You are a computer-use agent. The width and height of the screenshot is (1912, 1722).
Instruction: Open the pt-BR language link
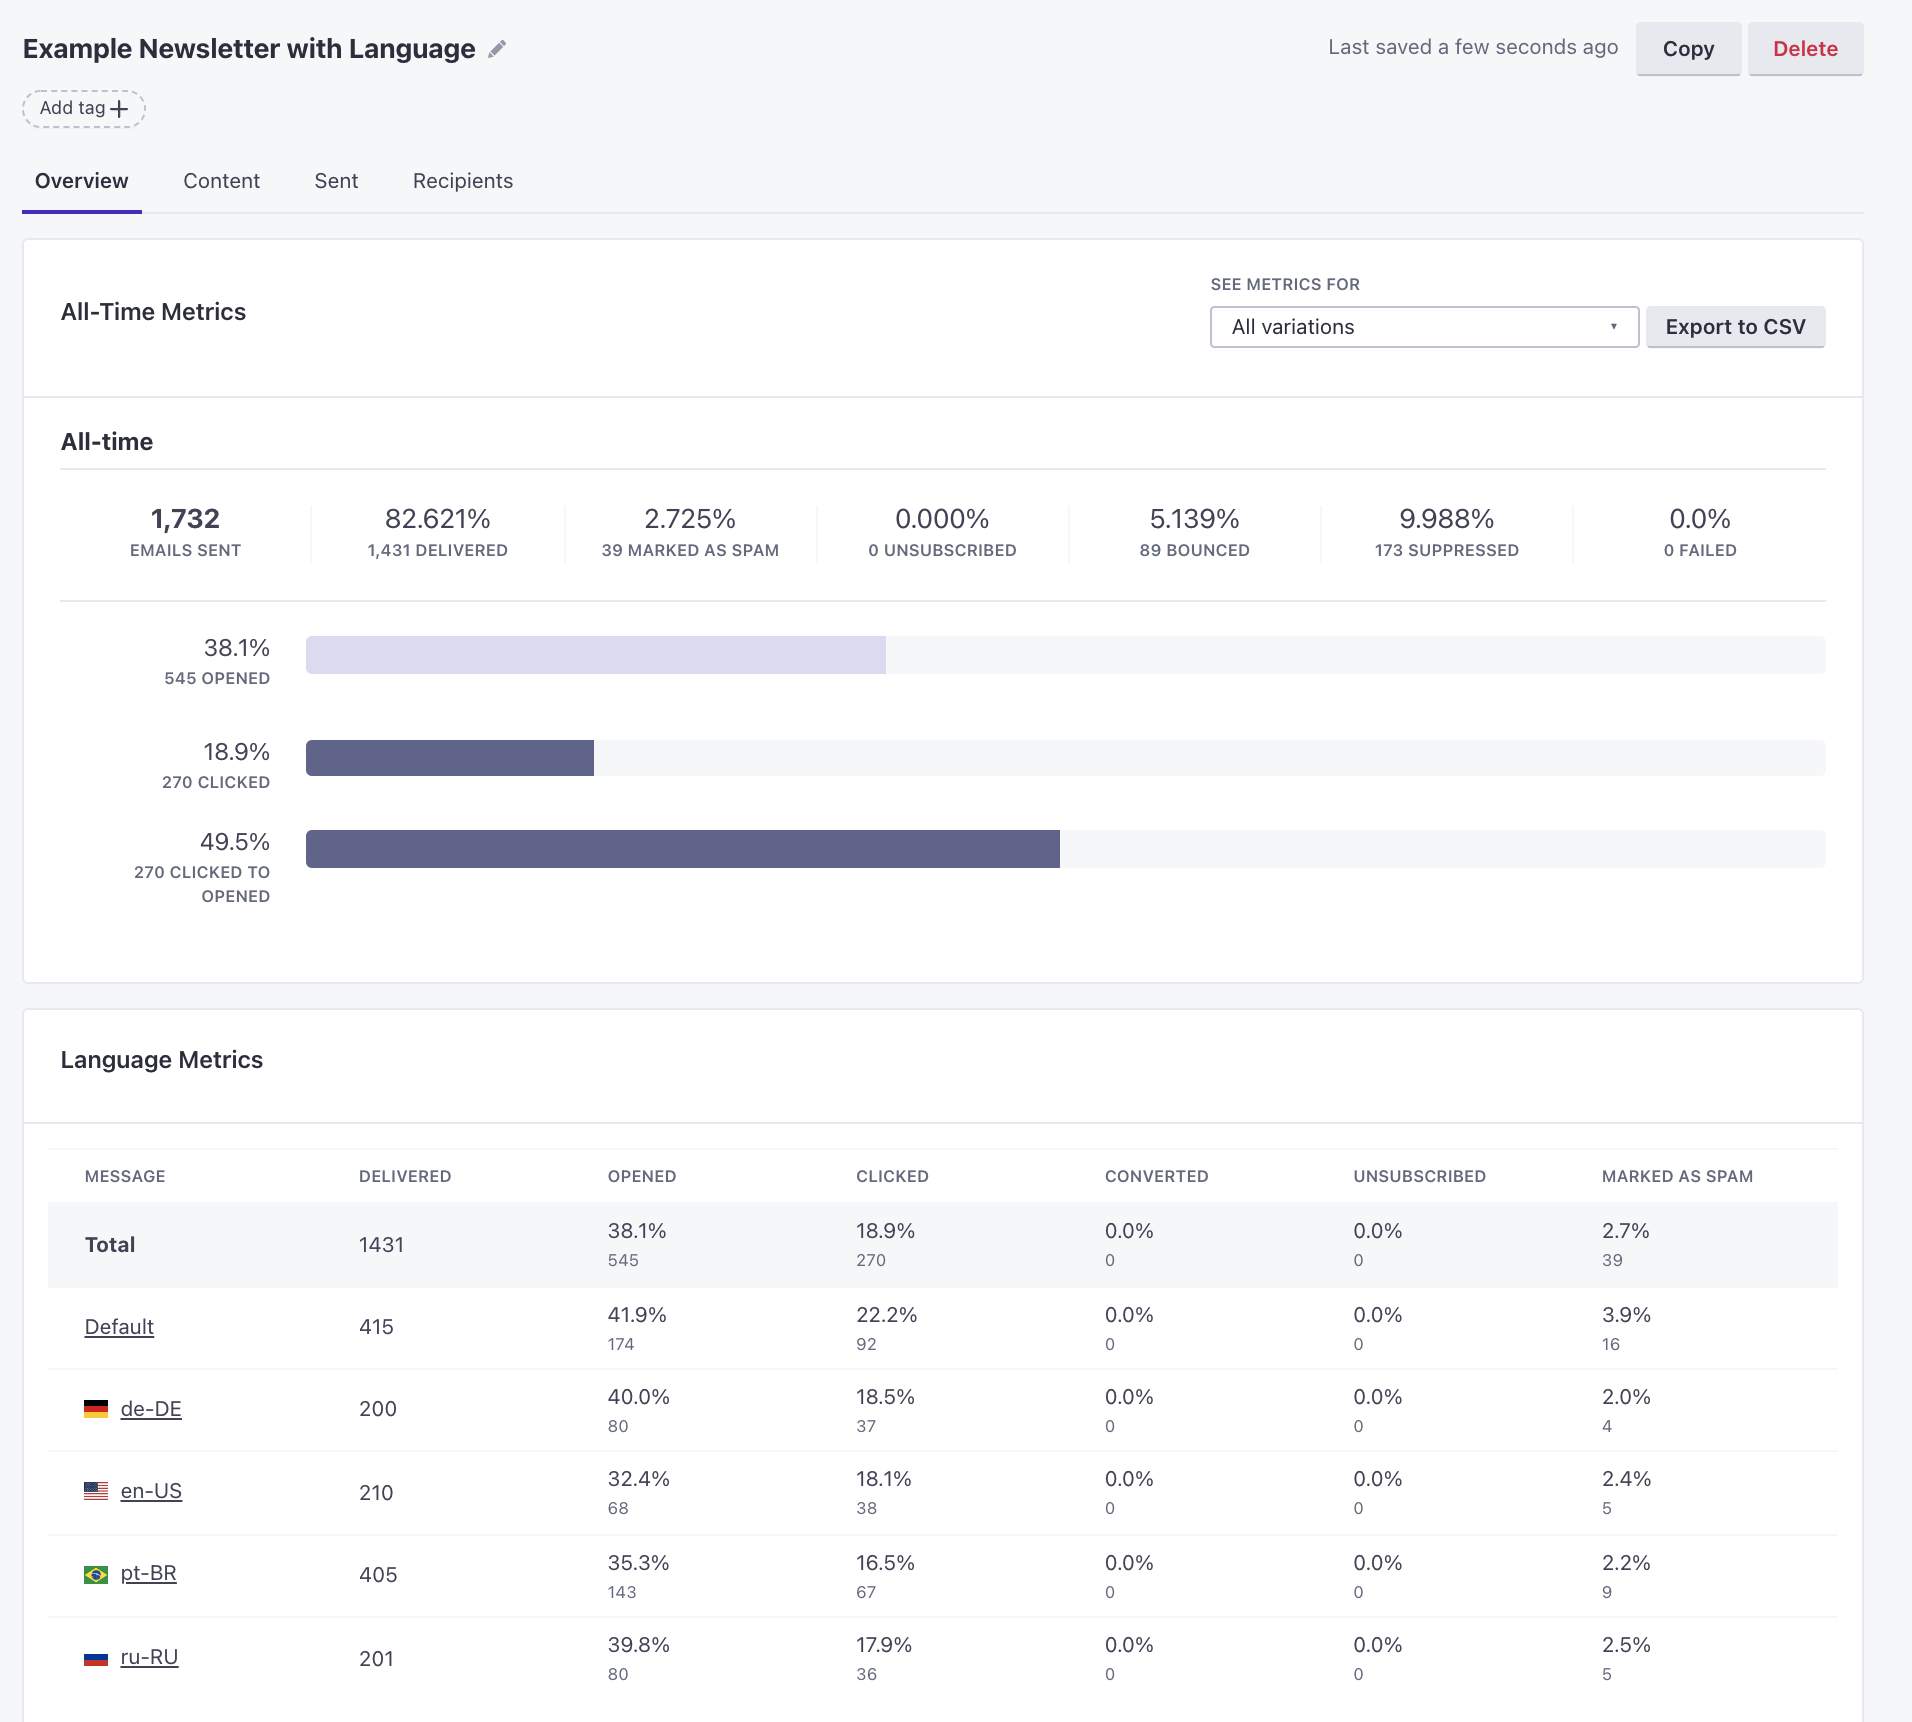[148, 1573]
